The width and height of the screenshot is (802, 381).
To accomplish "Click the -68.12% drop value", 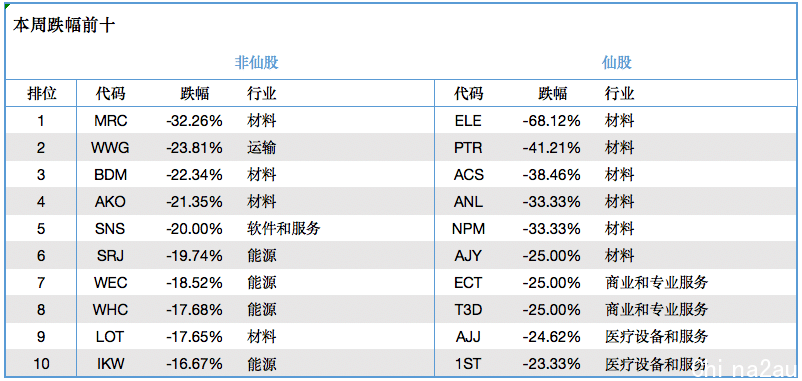I will click(x=551, y=121).
